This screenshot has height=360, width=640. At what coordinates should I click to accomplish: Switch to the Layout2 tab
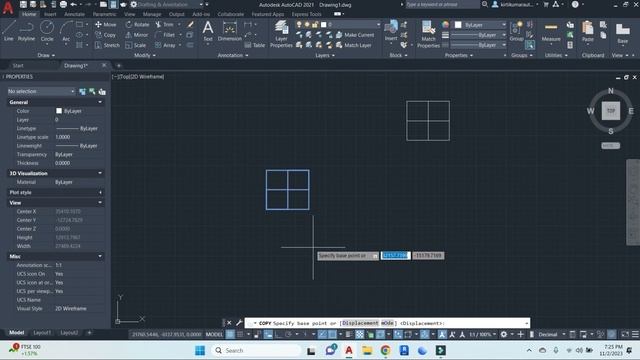[x=69, y=333]
